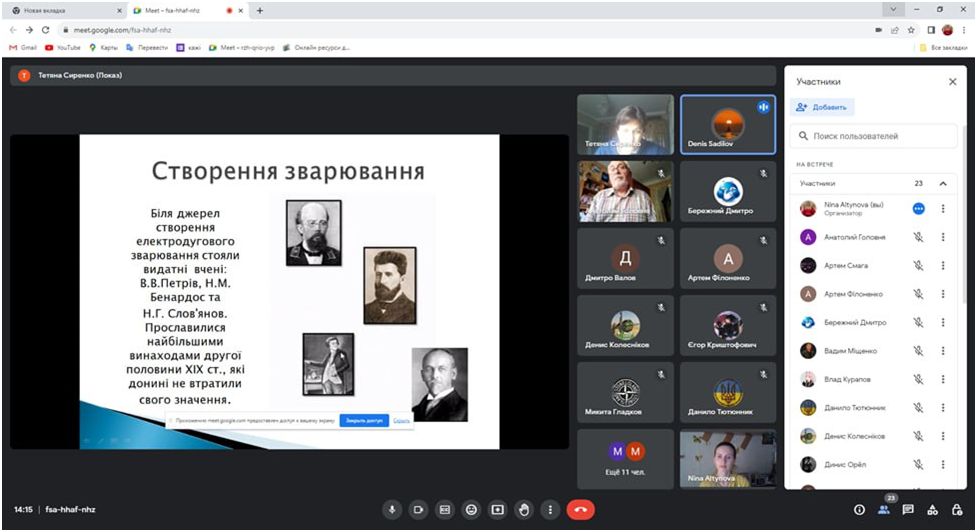The width and height of the screenshot is (977, 532).
Task: Reload the page with the refresh icon
Action: point(45,30)
